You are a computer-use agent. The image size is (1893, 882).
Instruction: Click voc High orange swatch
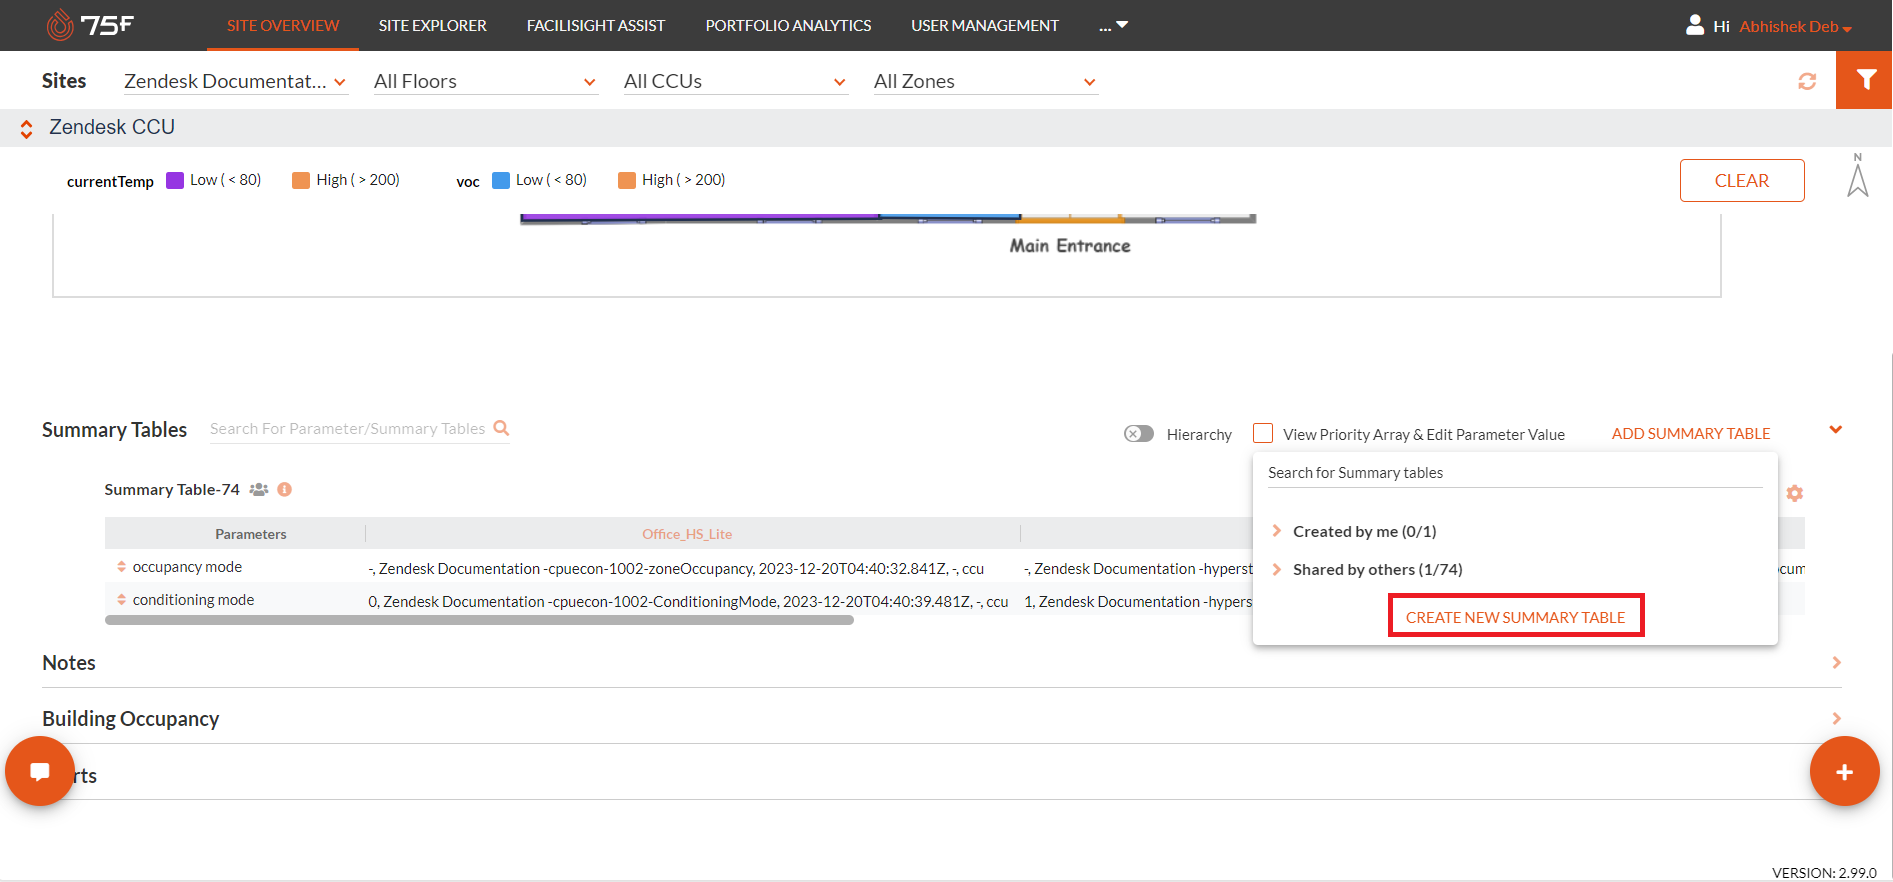coord(627,180)
